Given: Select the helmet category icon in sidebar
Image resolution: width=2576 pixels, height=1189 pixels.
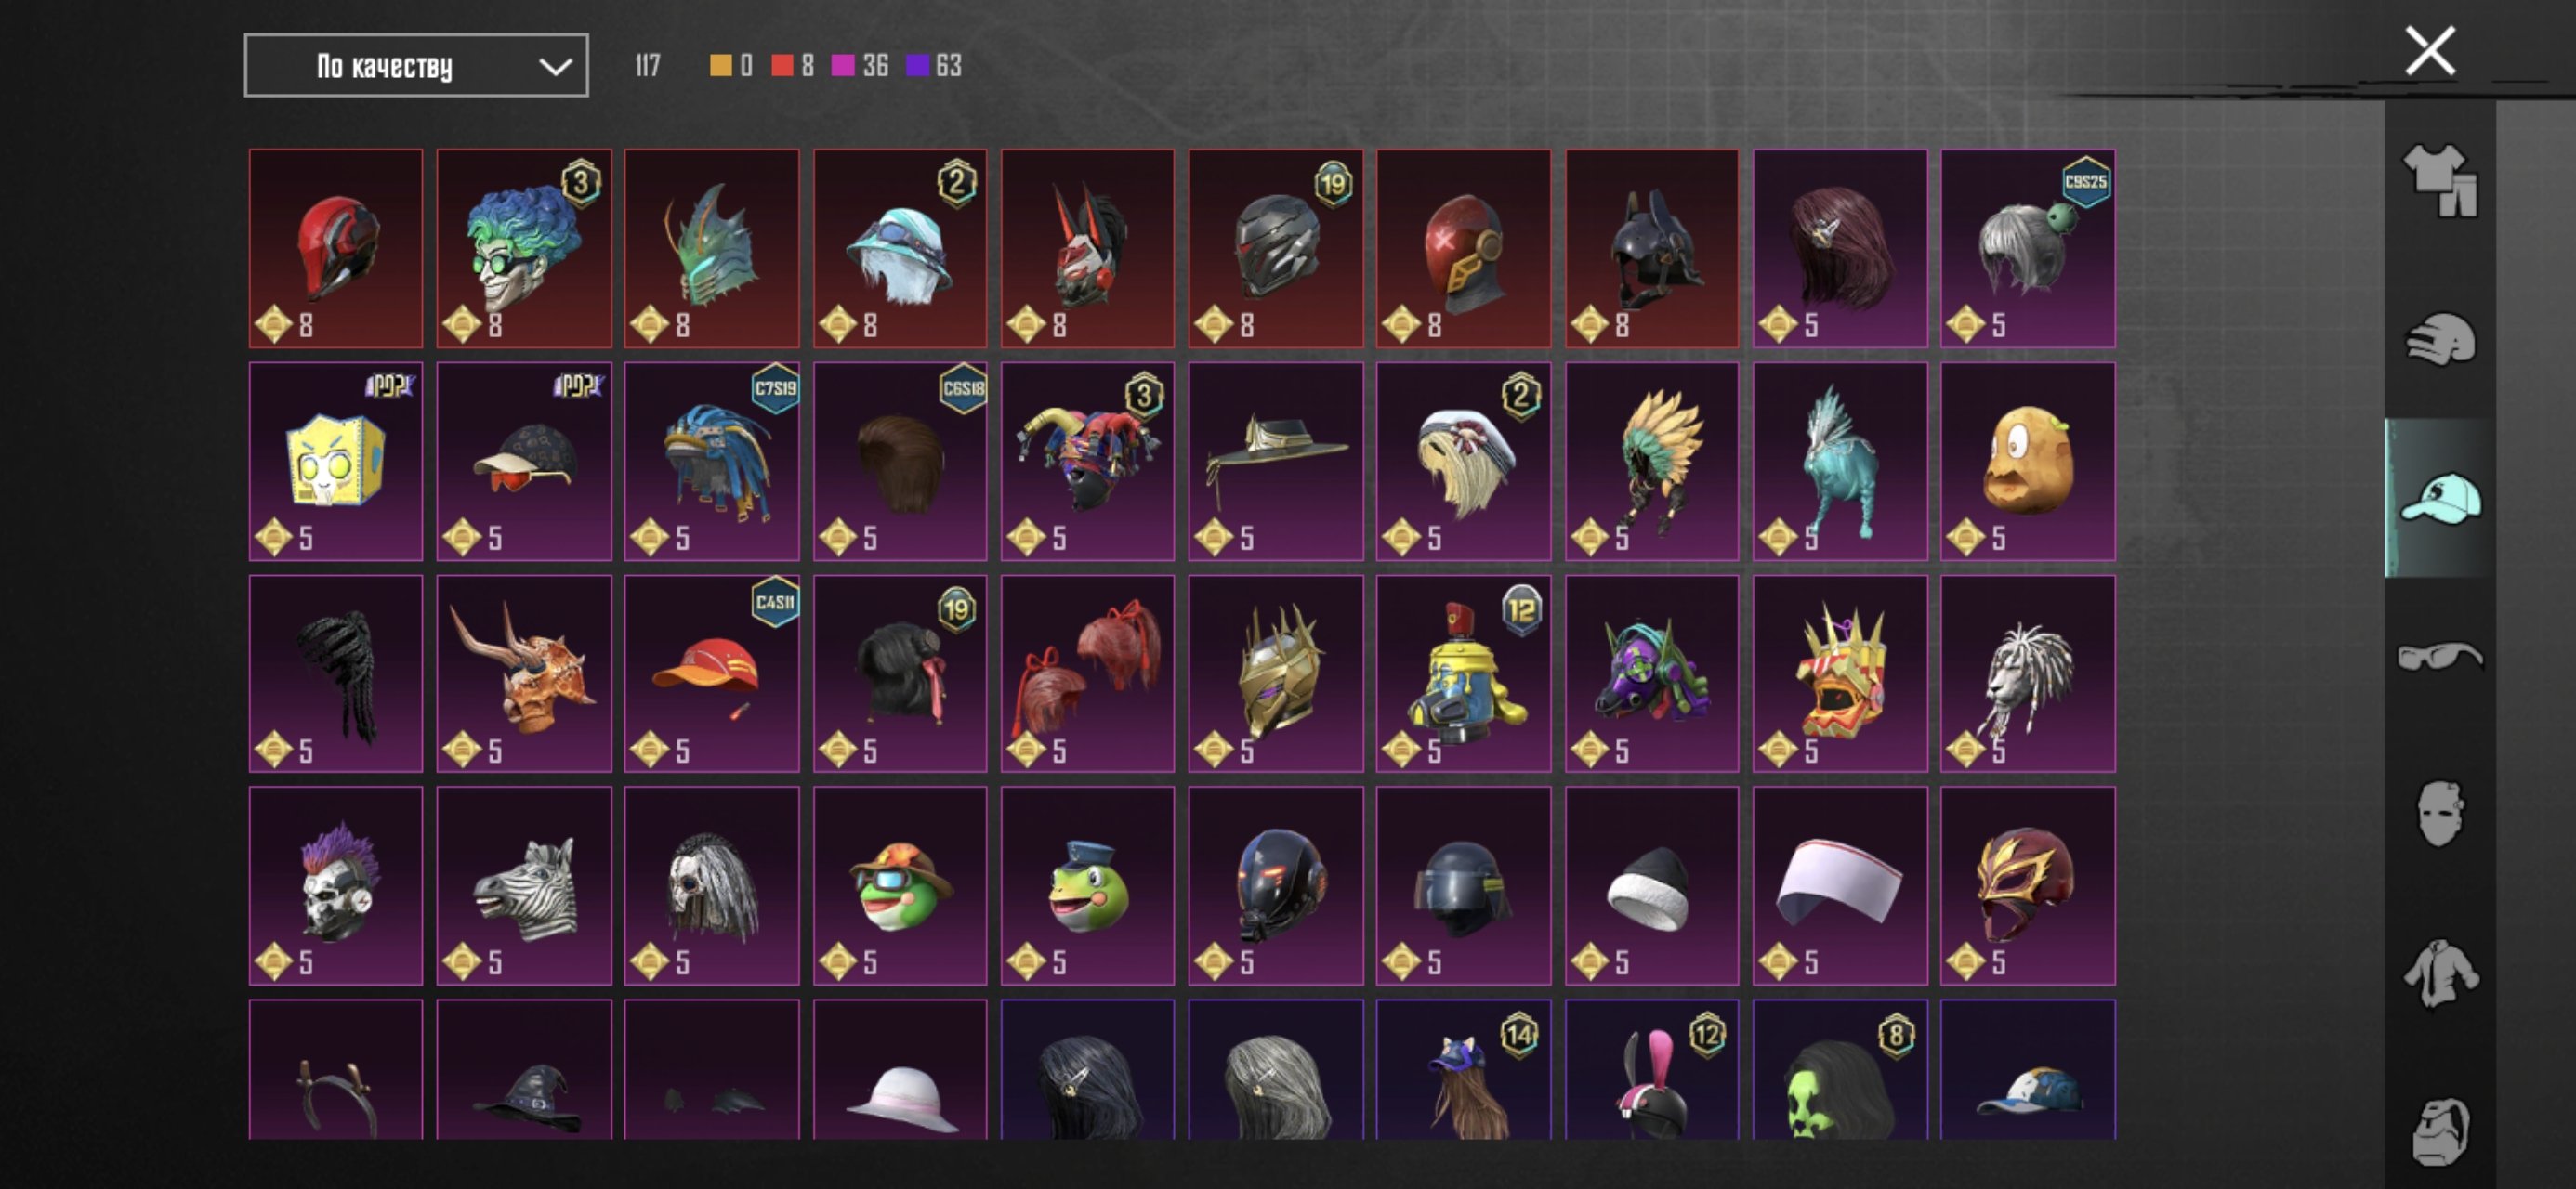Looking at the screenshot, I should 2440,339.
